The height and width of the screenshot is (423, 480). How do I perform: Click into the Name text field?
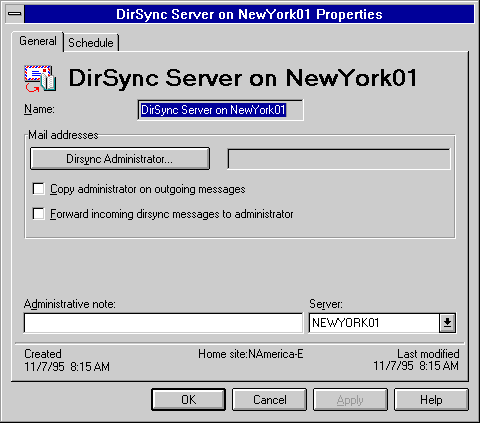click(x=220, y=110)
